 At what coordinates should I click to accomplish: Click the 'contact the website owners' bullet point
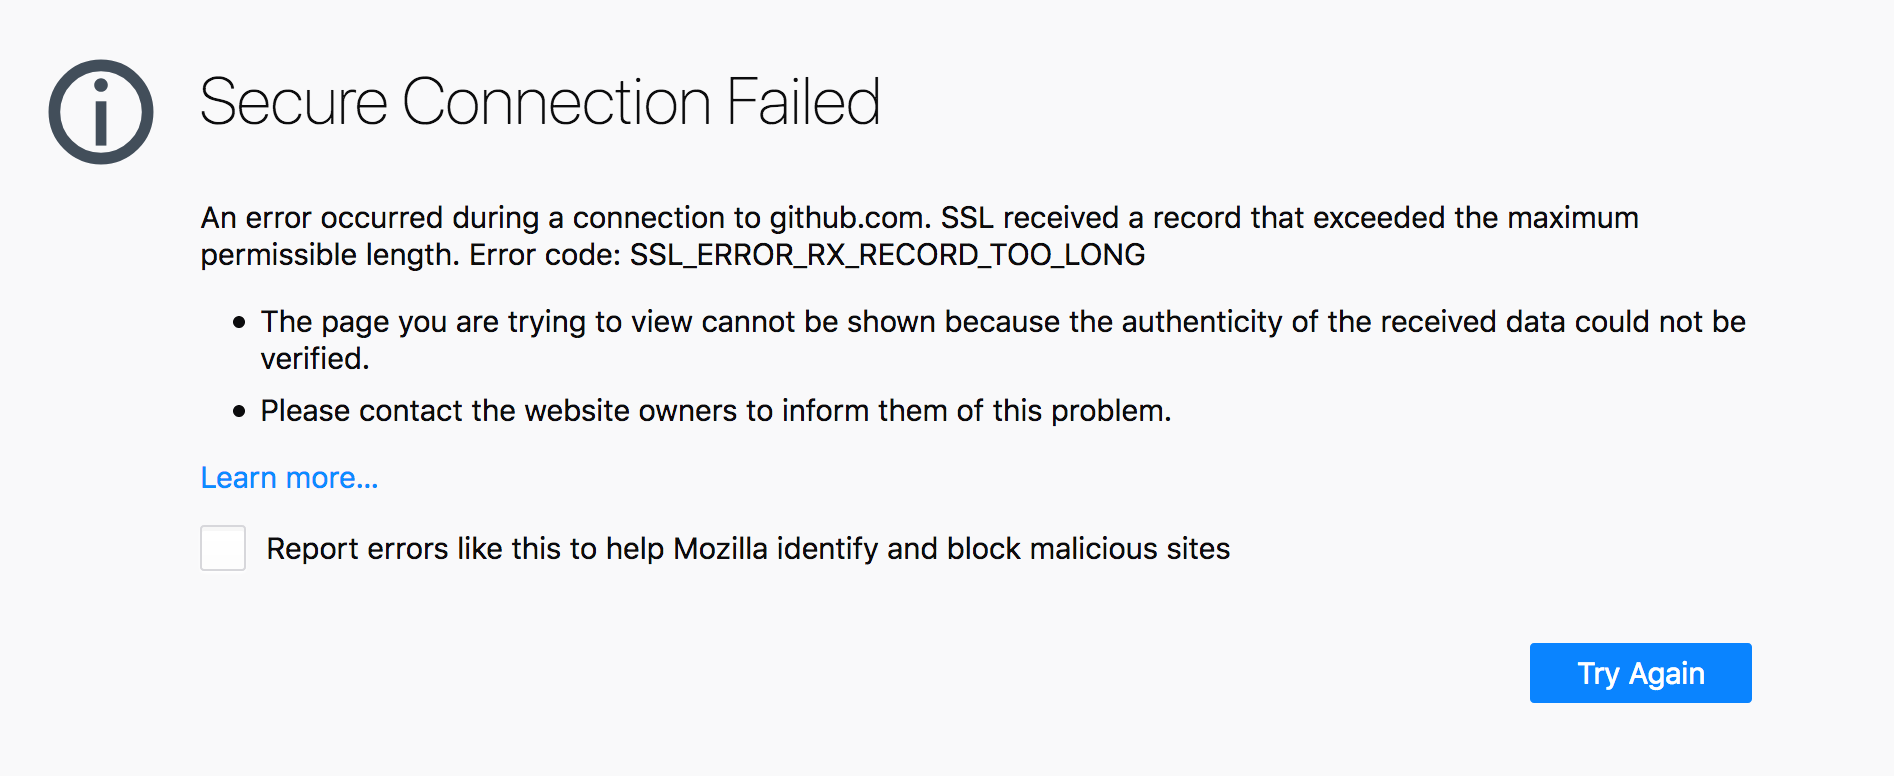[716, 410]
